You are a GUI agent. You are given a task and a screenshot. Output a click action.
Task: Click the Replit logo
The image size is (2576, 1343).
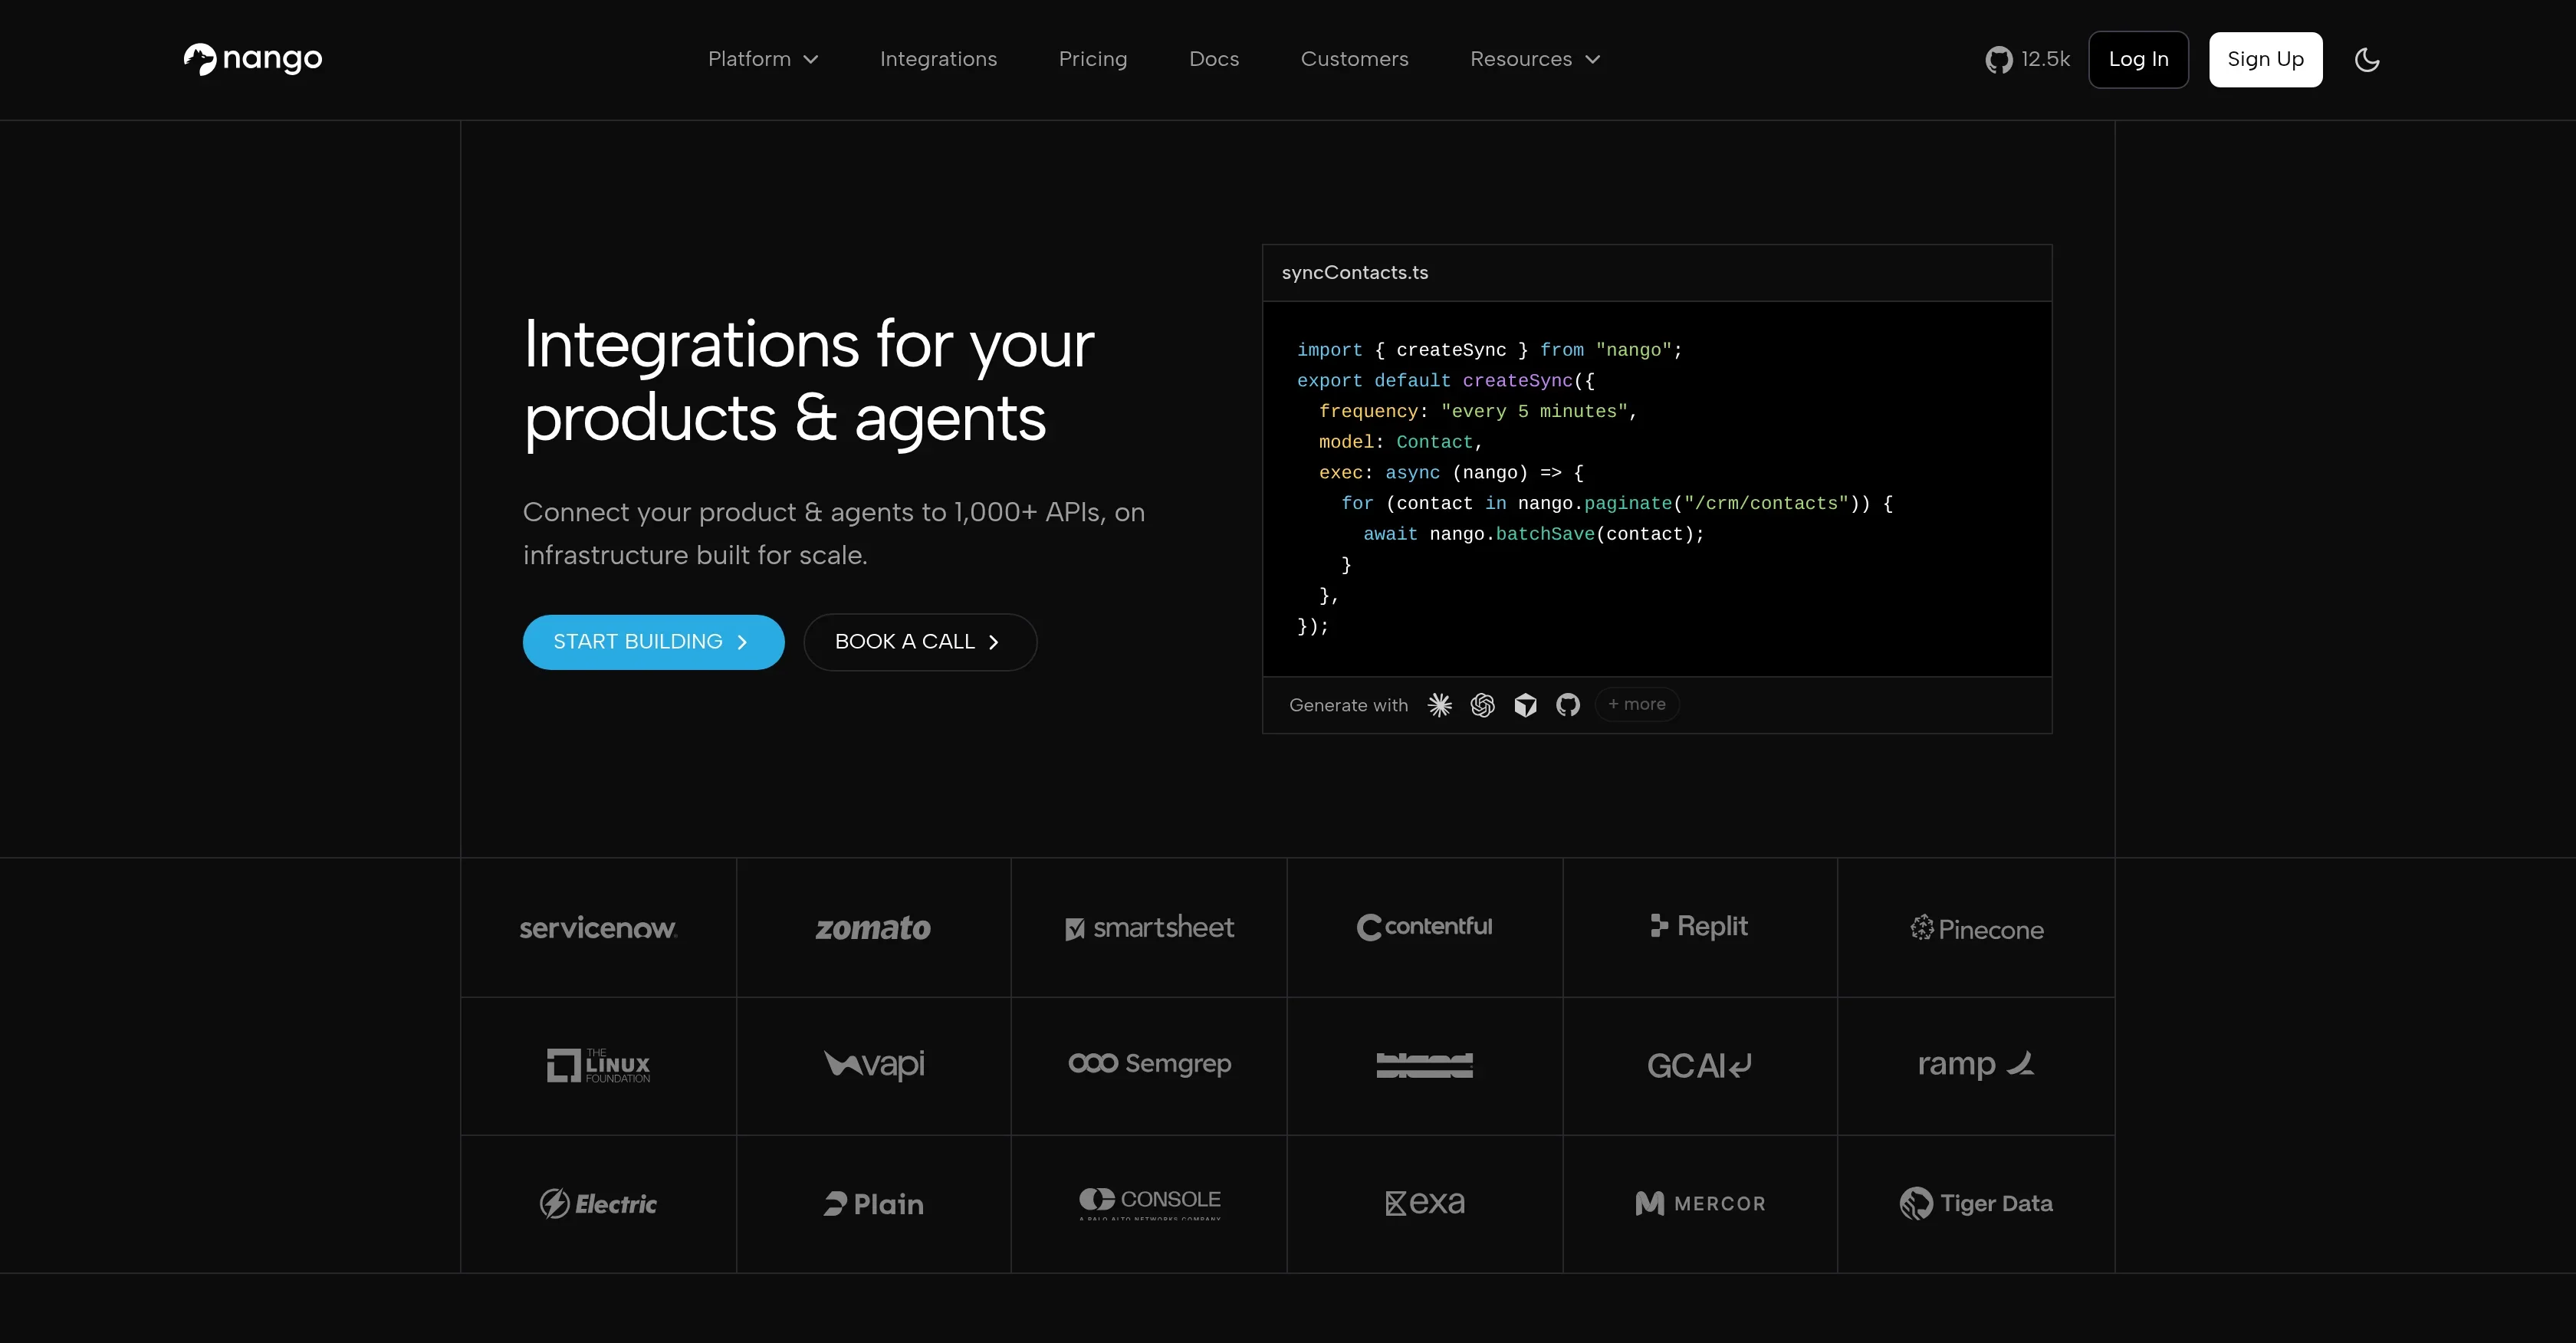[1699, 926]
